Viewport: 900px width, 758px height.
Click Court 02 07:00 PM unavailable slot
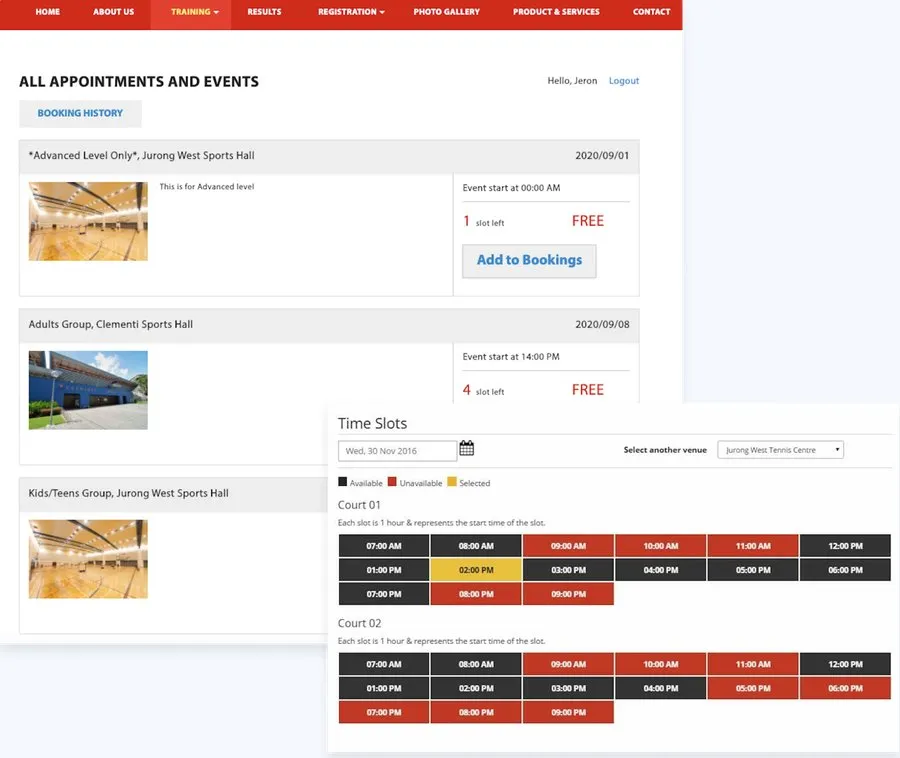(384, 712)
